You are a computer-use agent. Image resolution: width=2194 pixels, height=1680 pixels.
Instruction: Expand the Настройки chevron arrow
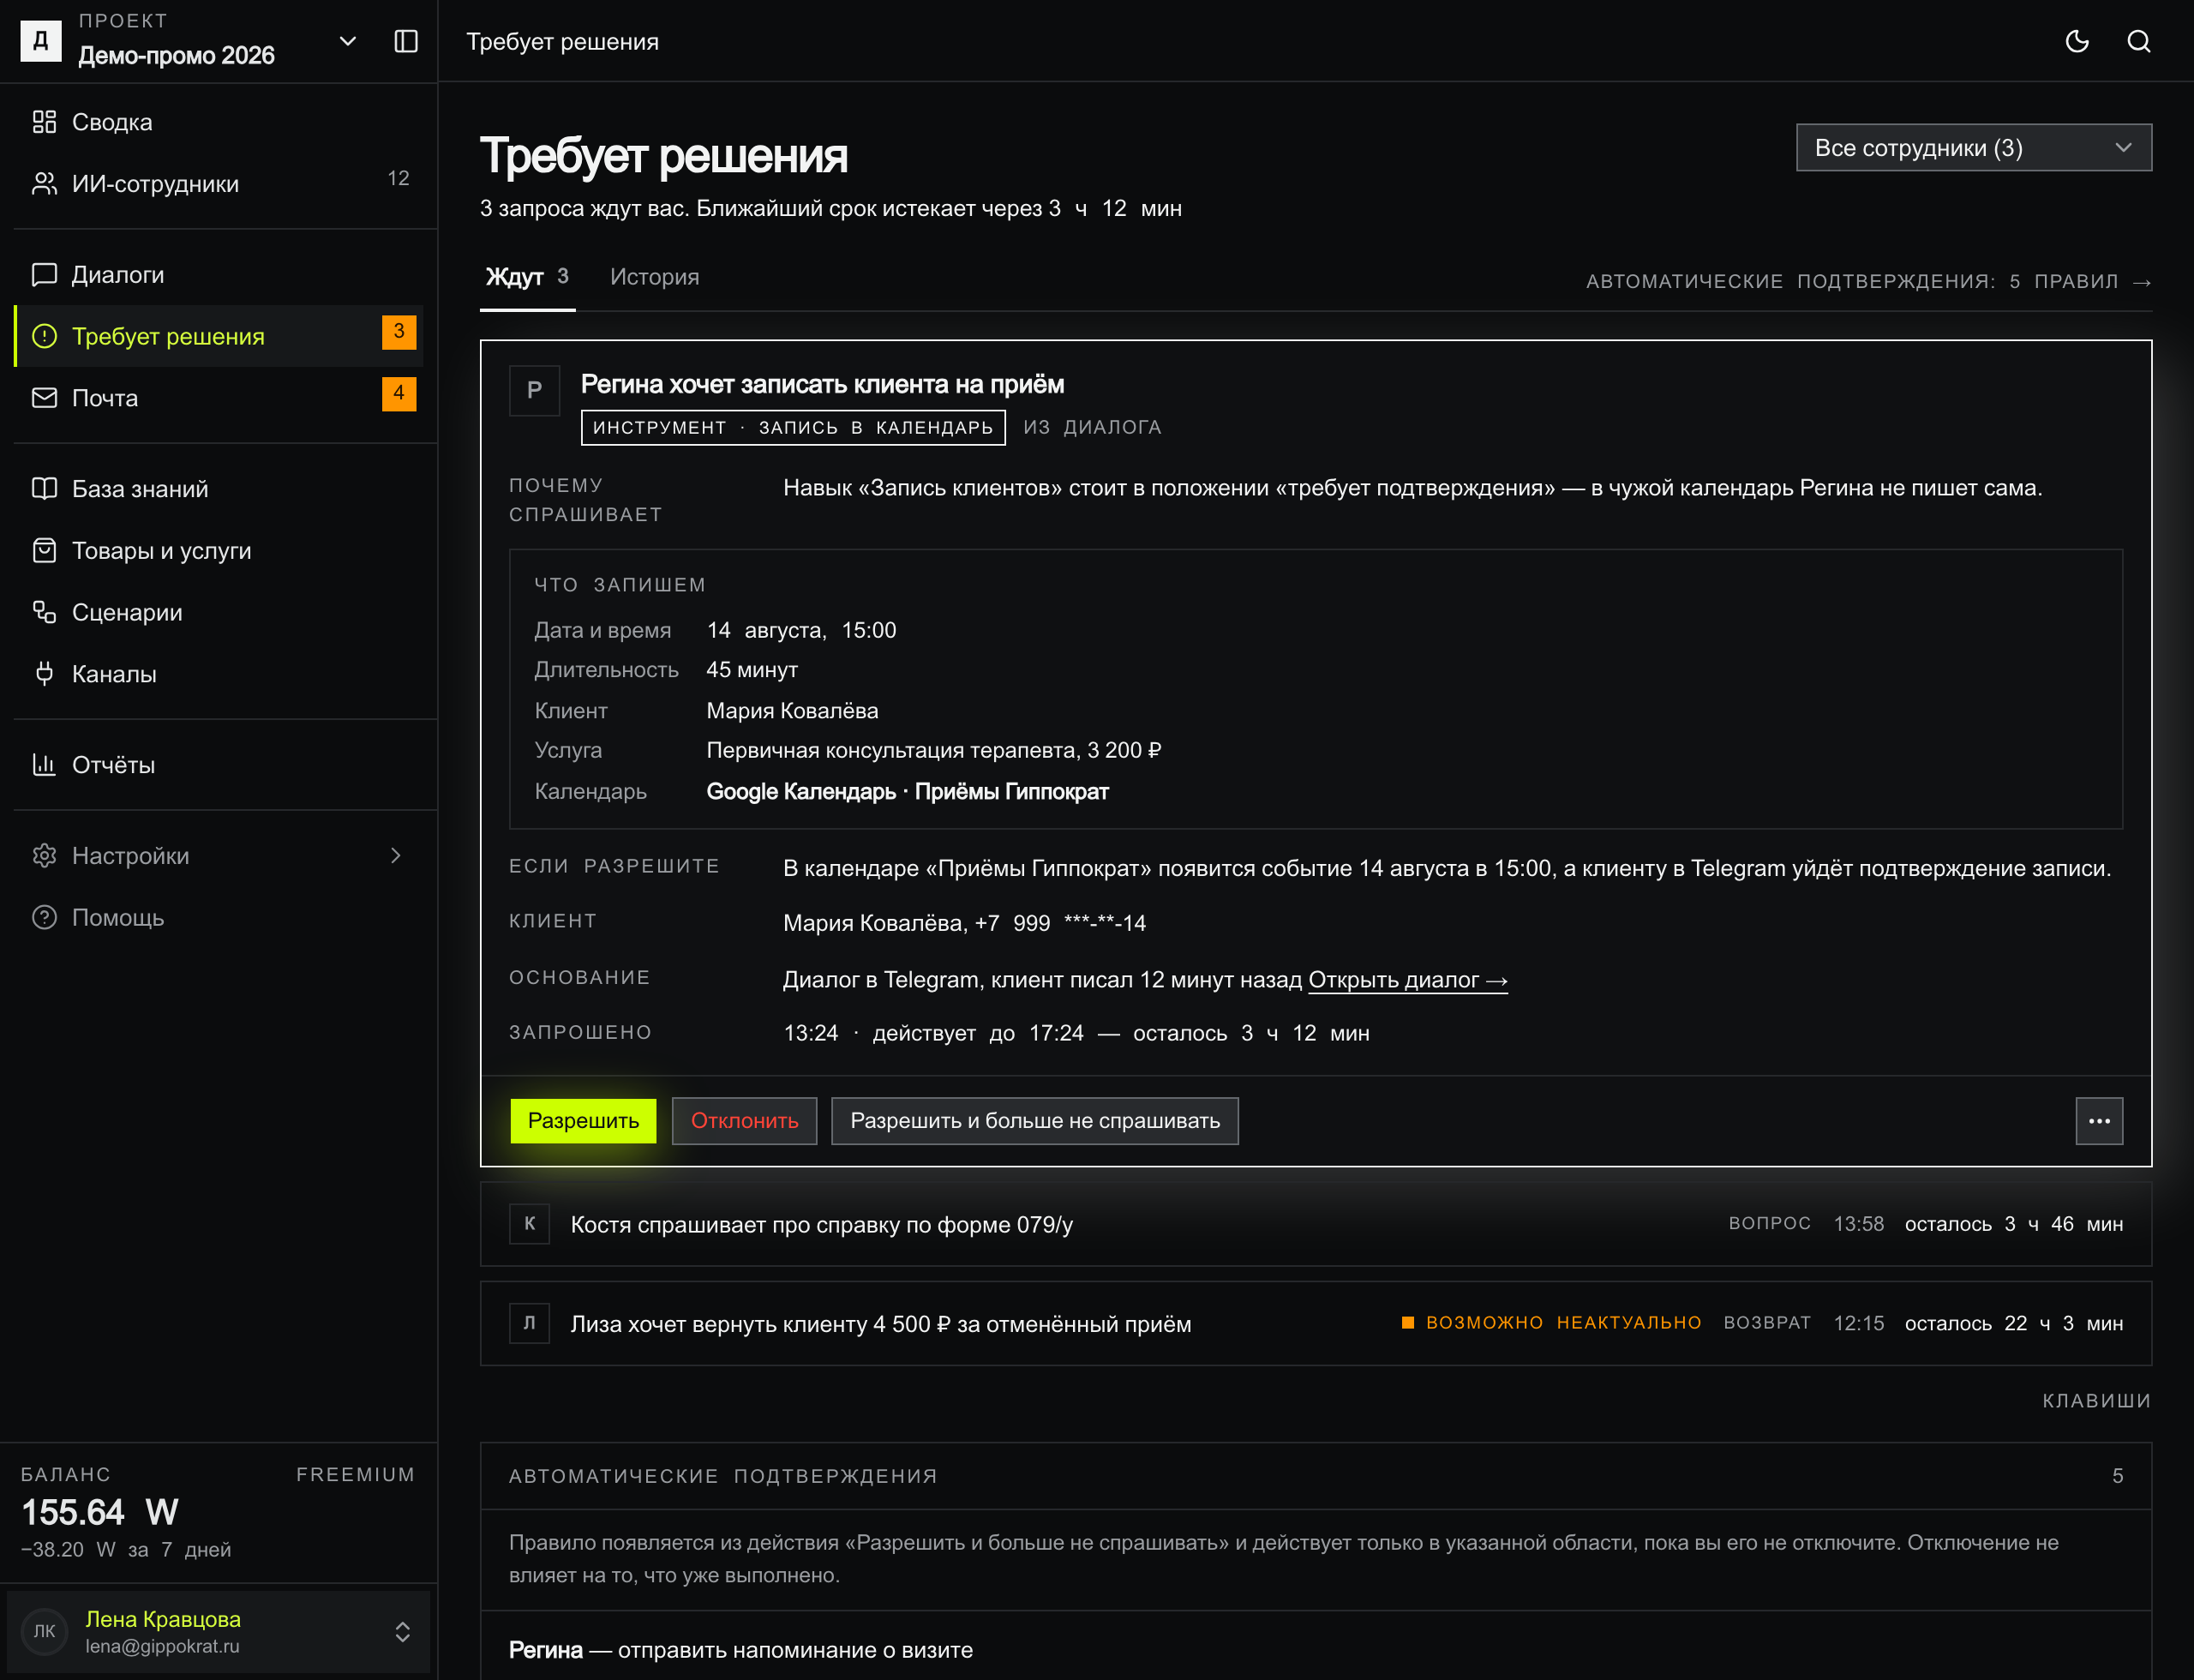click(x=396, y=855)
